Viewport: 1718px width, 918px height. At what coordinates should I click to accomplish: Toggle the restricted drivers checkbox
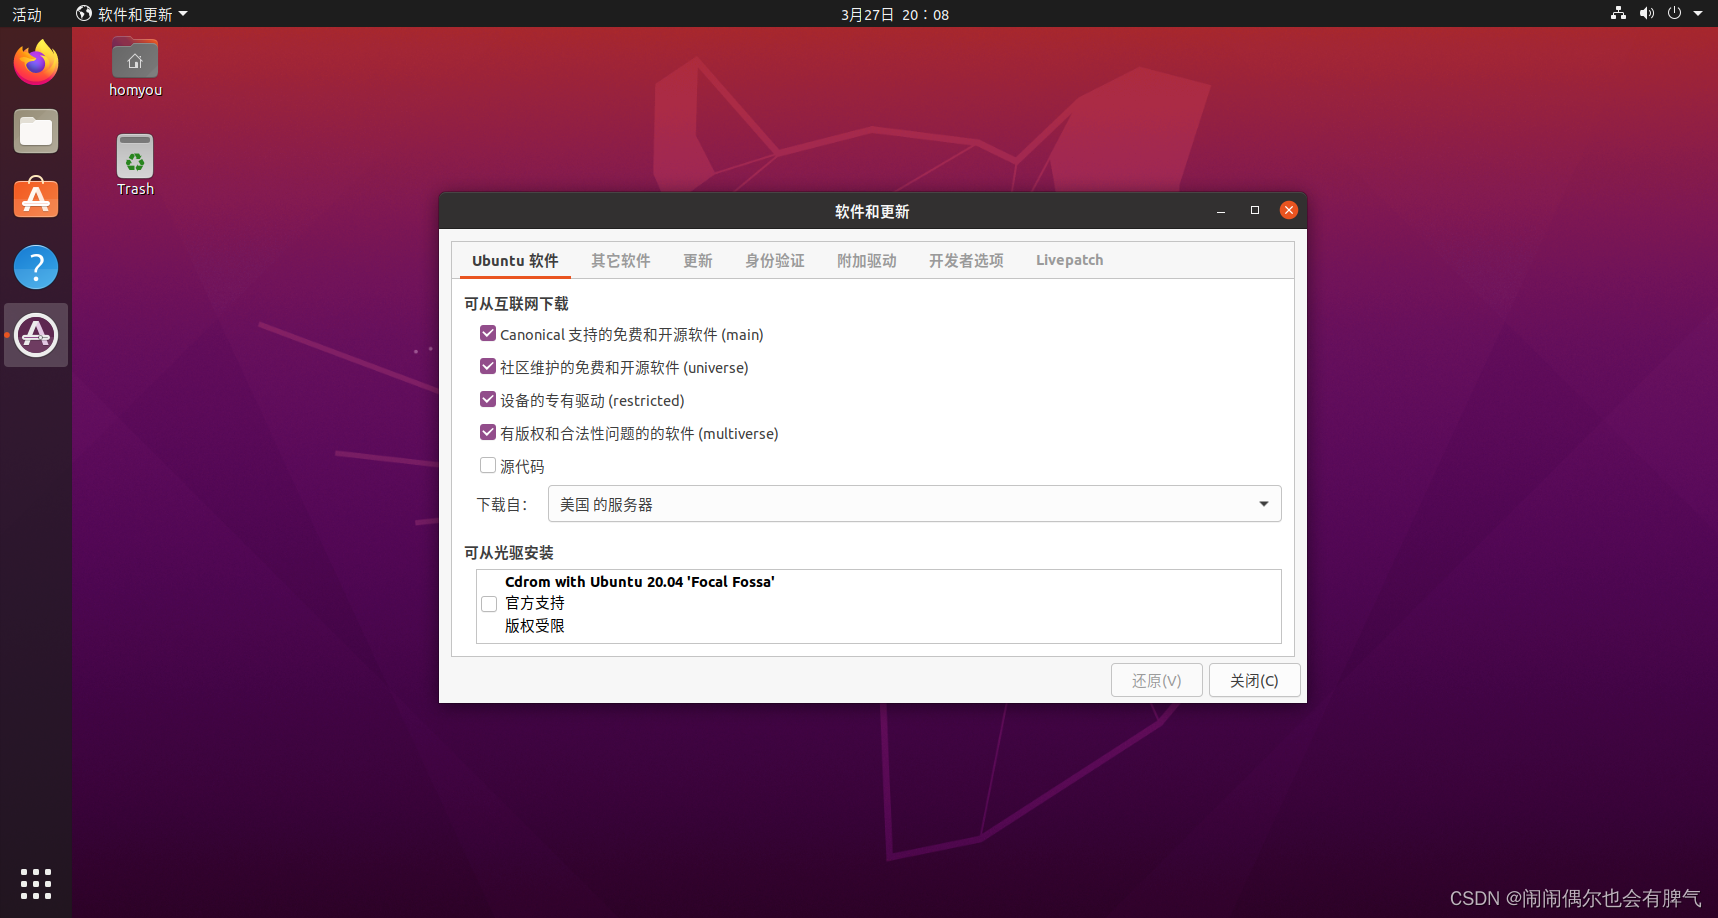pyautogui.click(x=488, y=399)
